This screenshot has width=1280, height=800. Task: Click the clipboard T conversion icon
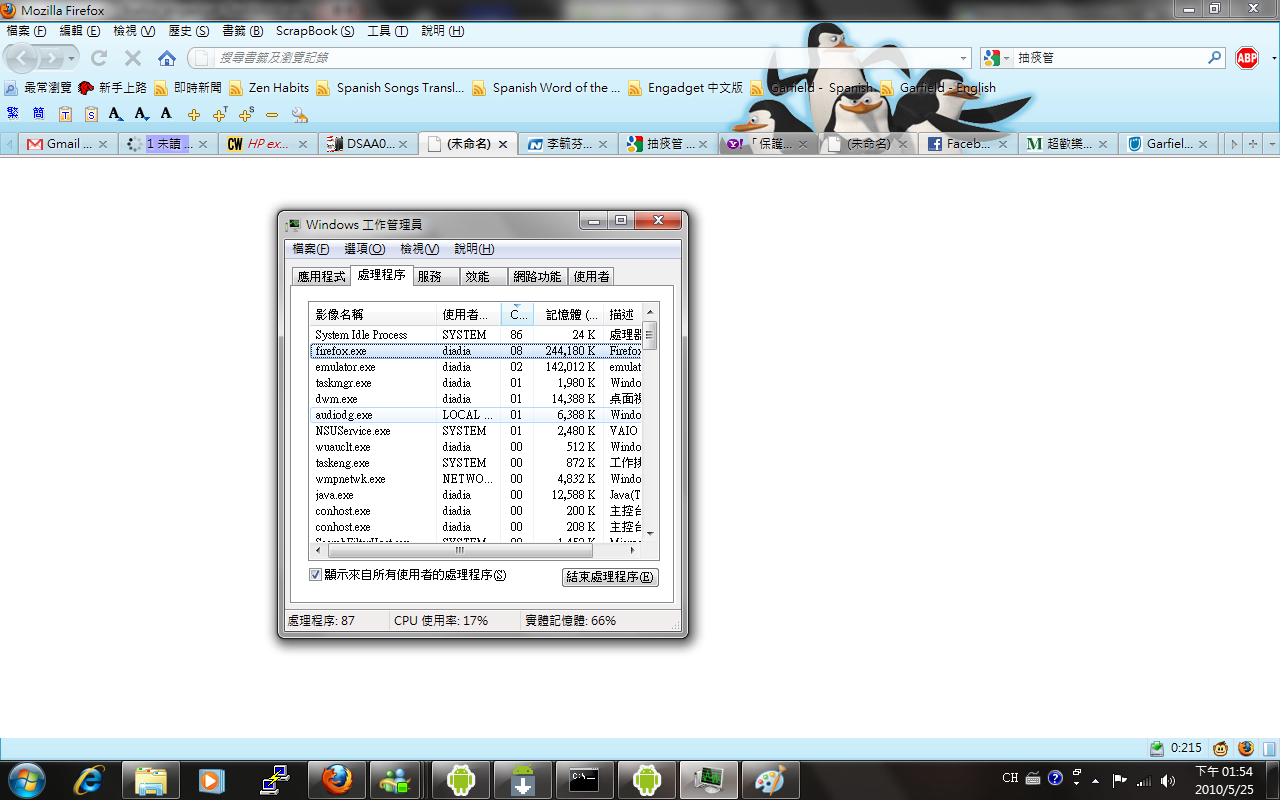coord(65,114)
